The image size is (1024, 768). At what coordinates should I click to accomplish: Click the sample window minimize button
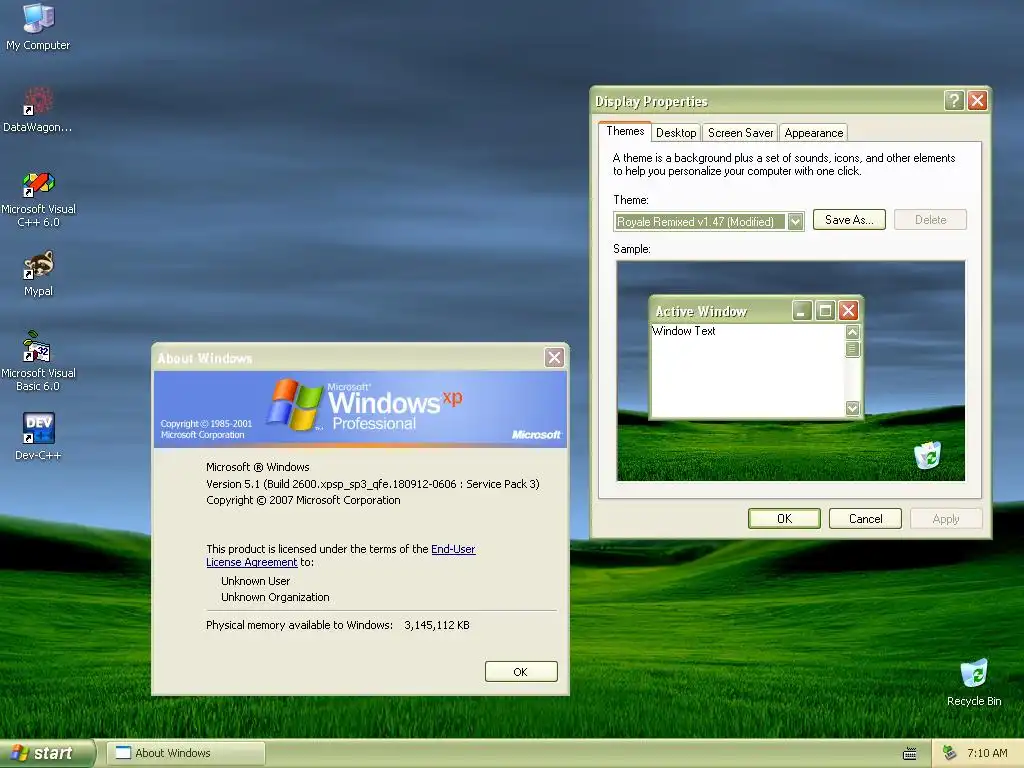point(803,311)
